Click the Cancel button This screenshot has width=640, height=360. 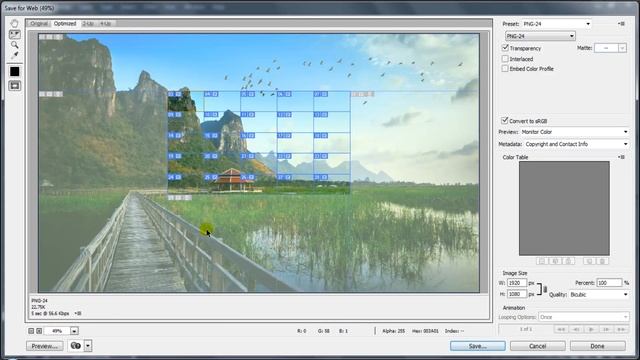click(x=538, y=346)
